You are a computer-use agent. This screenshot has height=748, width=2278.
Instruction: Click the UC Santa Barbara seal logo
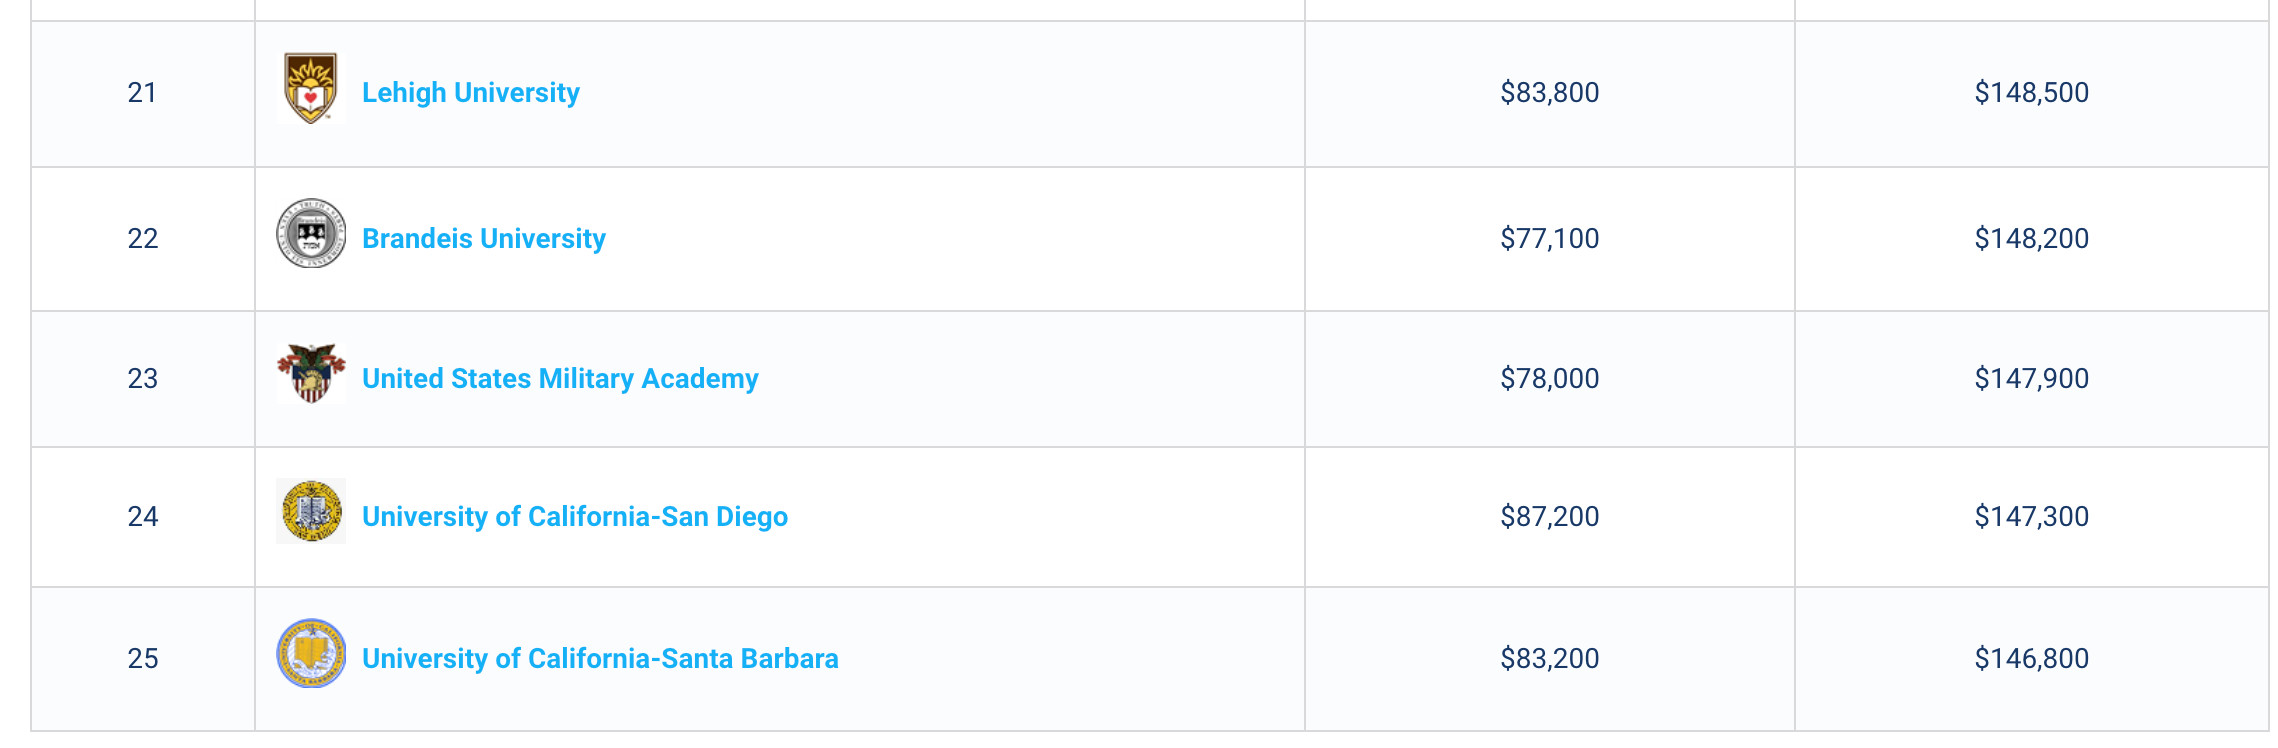[311, 653]
